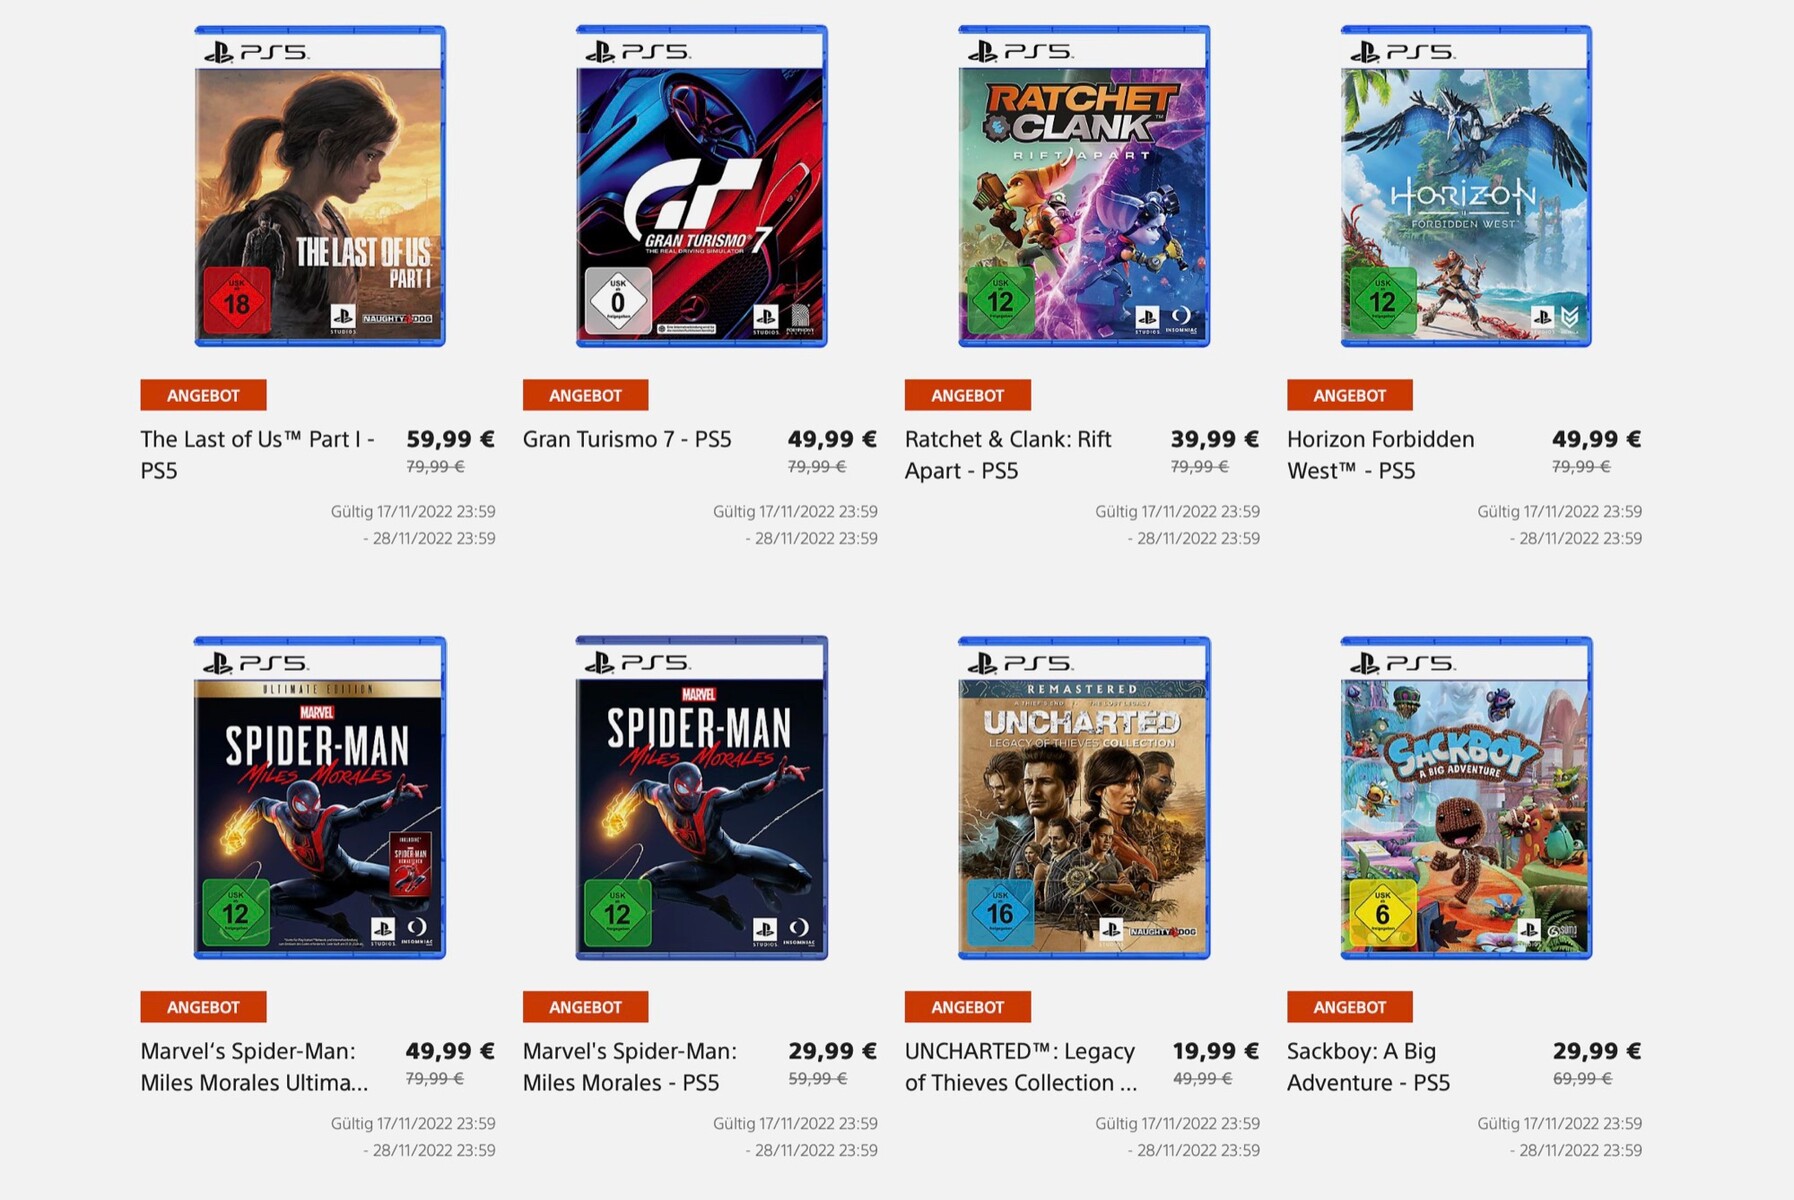Click the yellow USK 6 rating icon

[1382, 912]
